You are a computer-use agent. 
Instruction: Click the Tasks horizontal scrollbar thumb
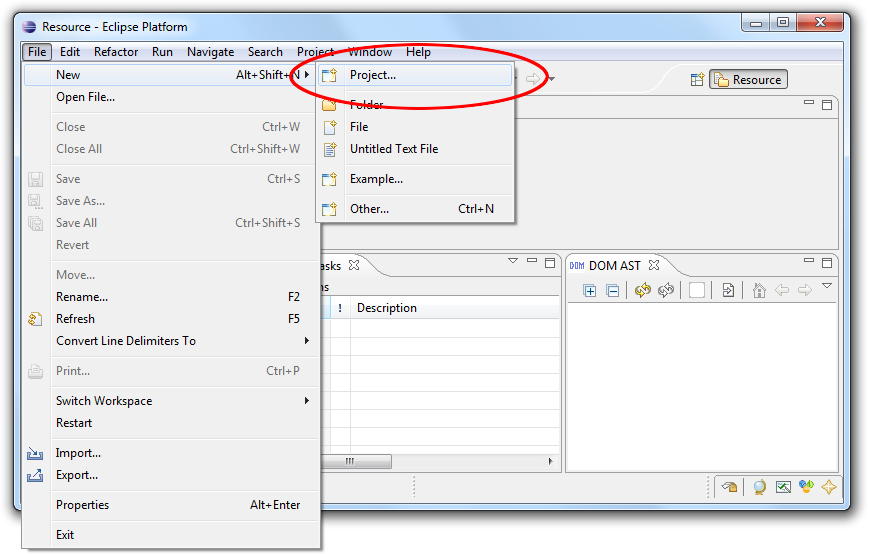(x=356, y=461)
